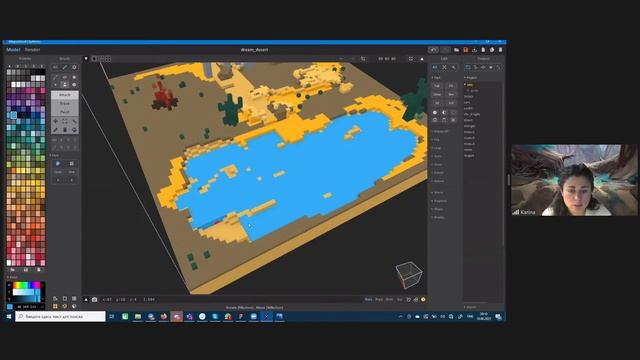
Task: Open the chr_knight model in project list
Action: pyautogui.click(x=471, y=114)
